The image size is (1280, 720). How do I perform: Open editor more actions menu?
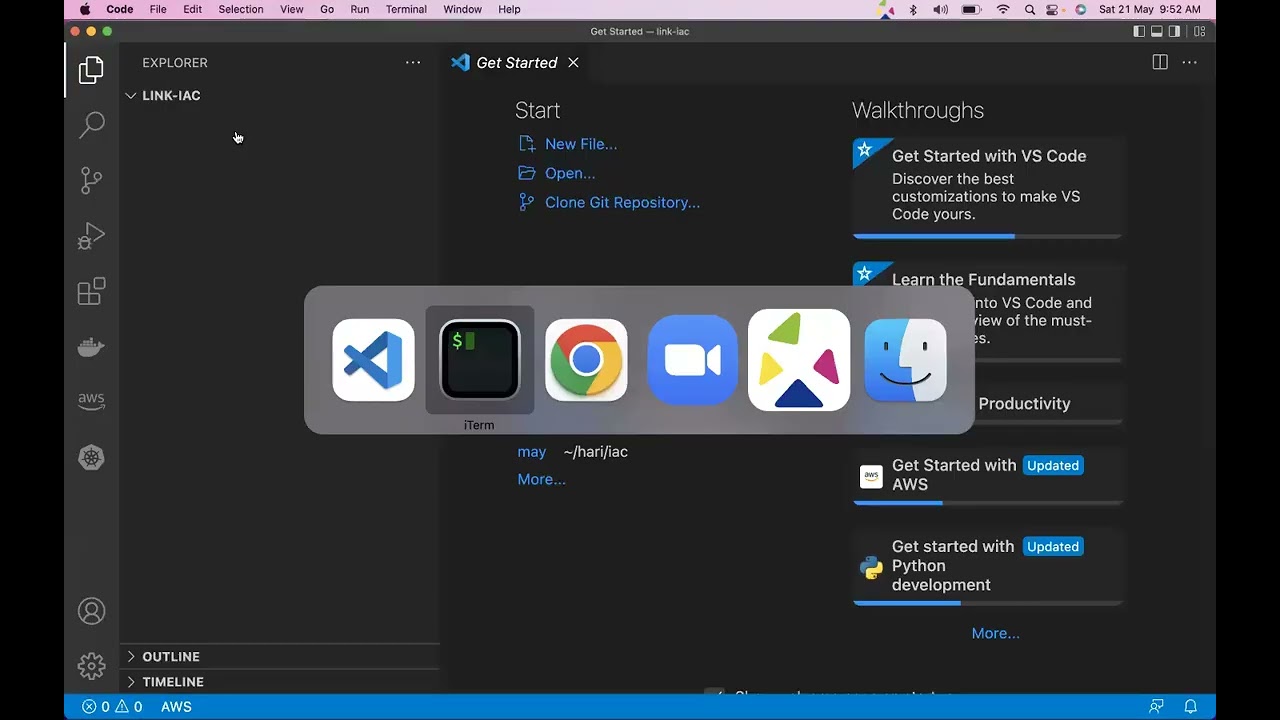[x=1189, y=62]
